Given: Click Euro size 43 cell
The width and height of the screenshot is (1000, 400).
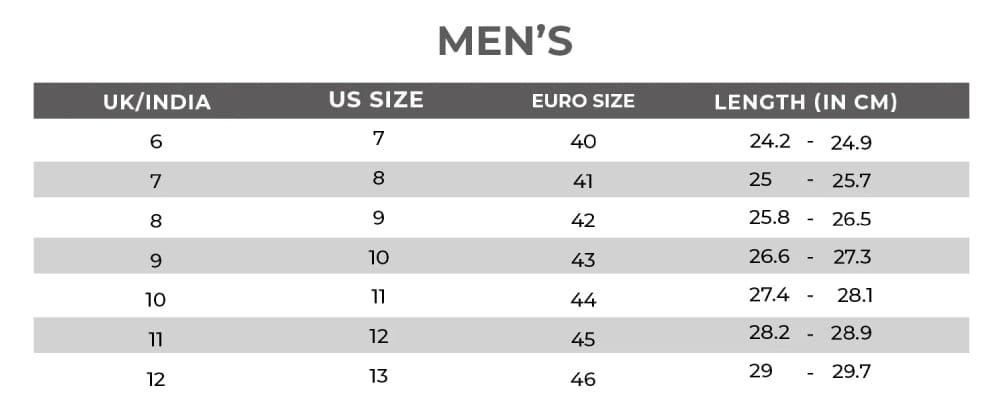Looking at the screenshot, I should (583, 260).
